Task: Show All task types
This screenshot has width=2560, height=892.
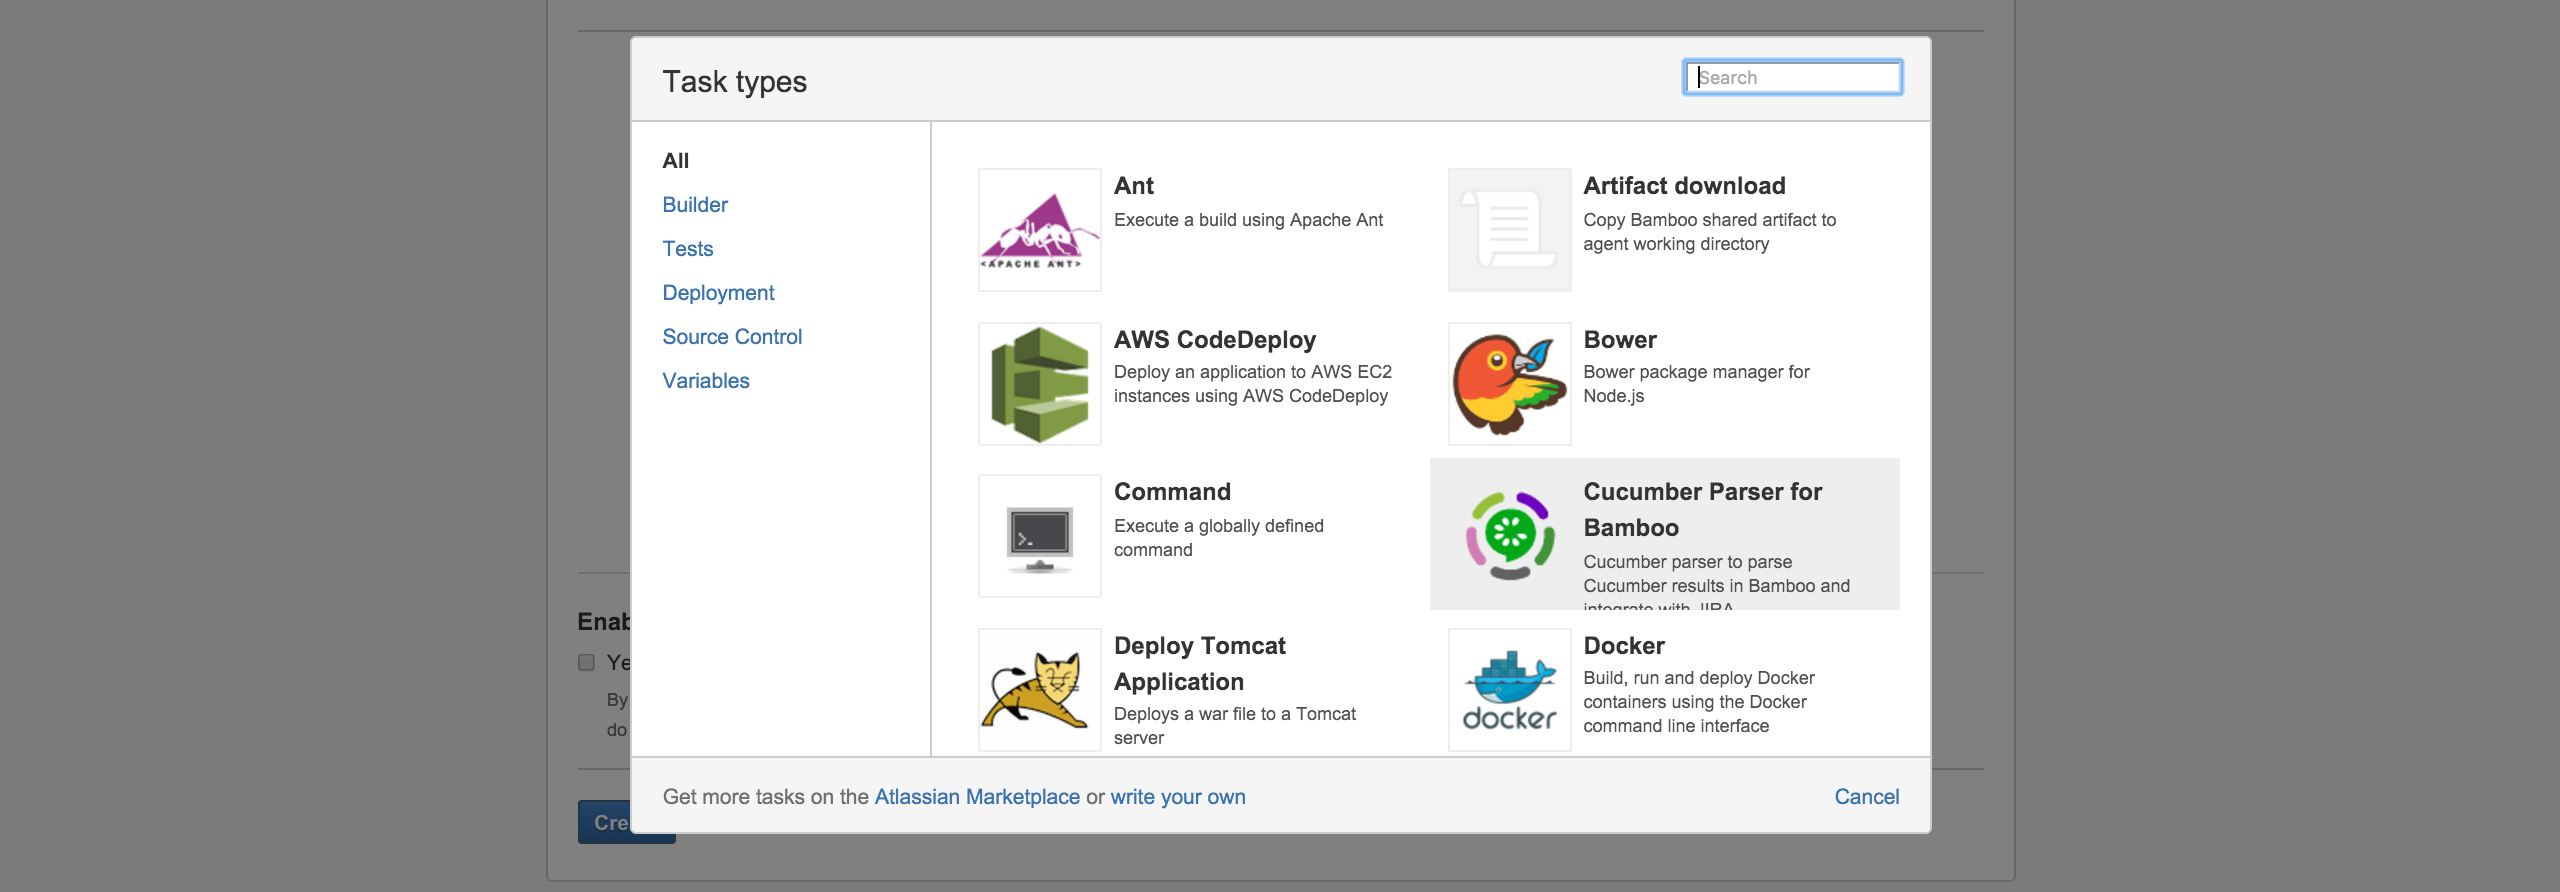Action: pyautogui.click(x=676, y=160)
